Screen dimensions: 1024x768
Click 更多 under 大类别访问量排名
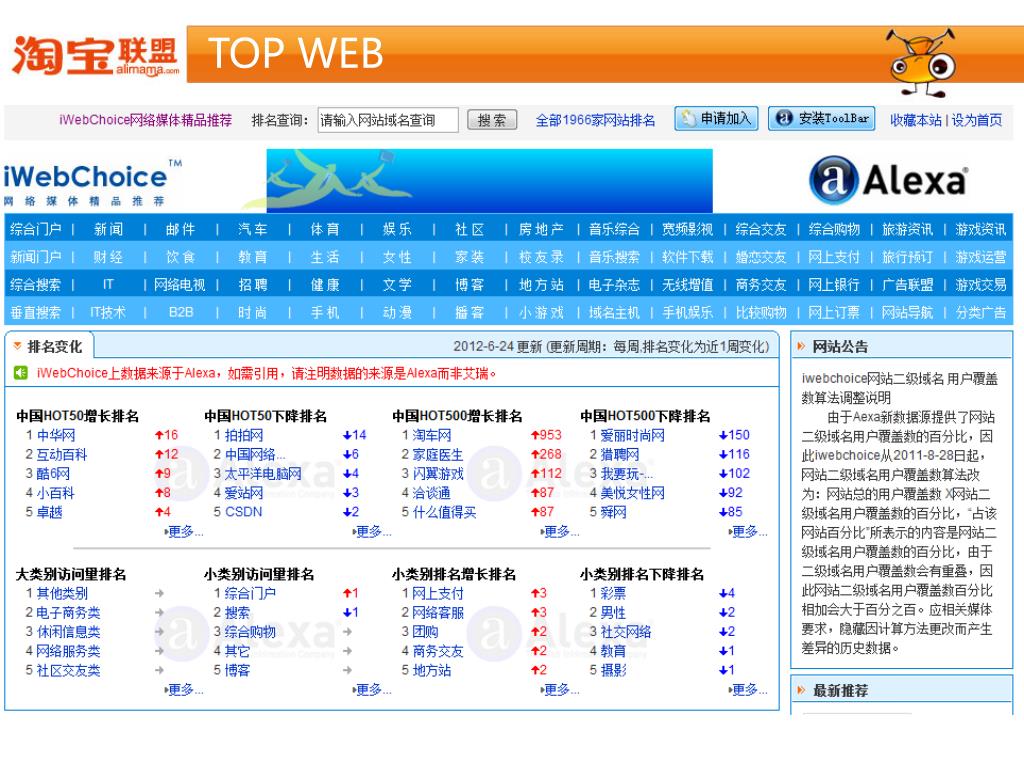click(x=185, y=690)
